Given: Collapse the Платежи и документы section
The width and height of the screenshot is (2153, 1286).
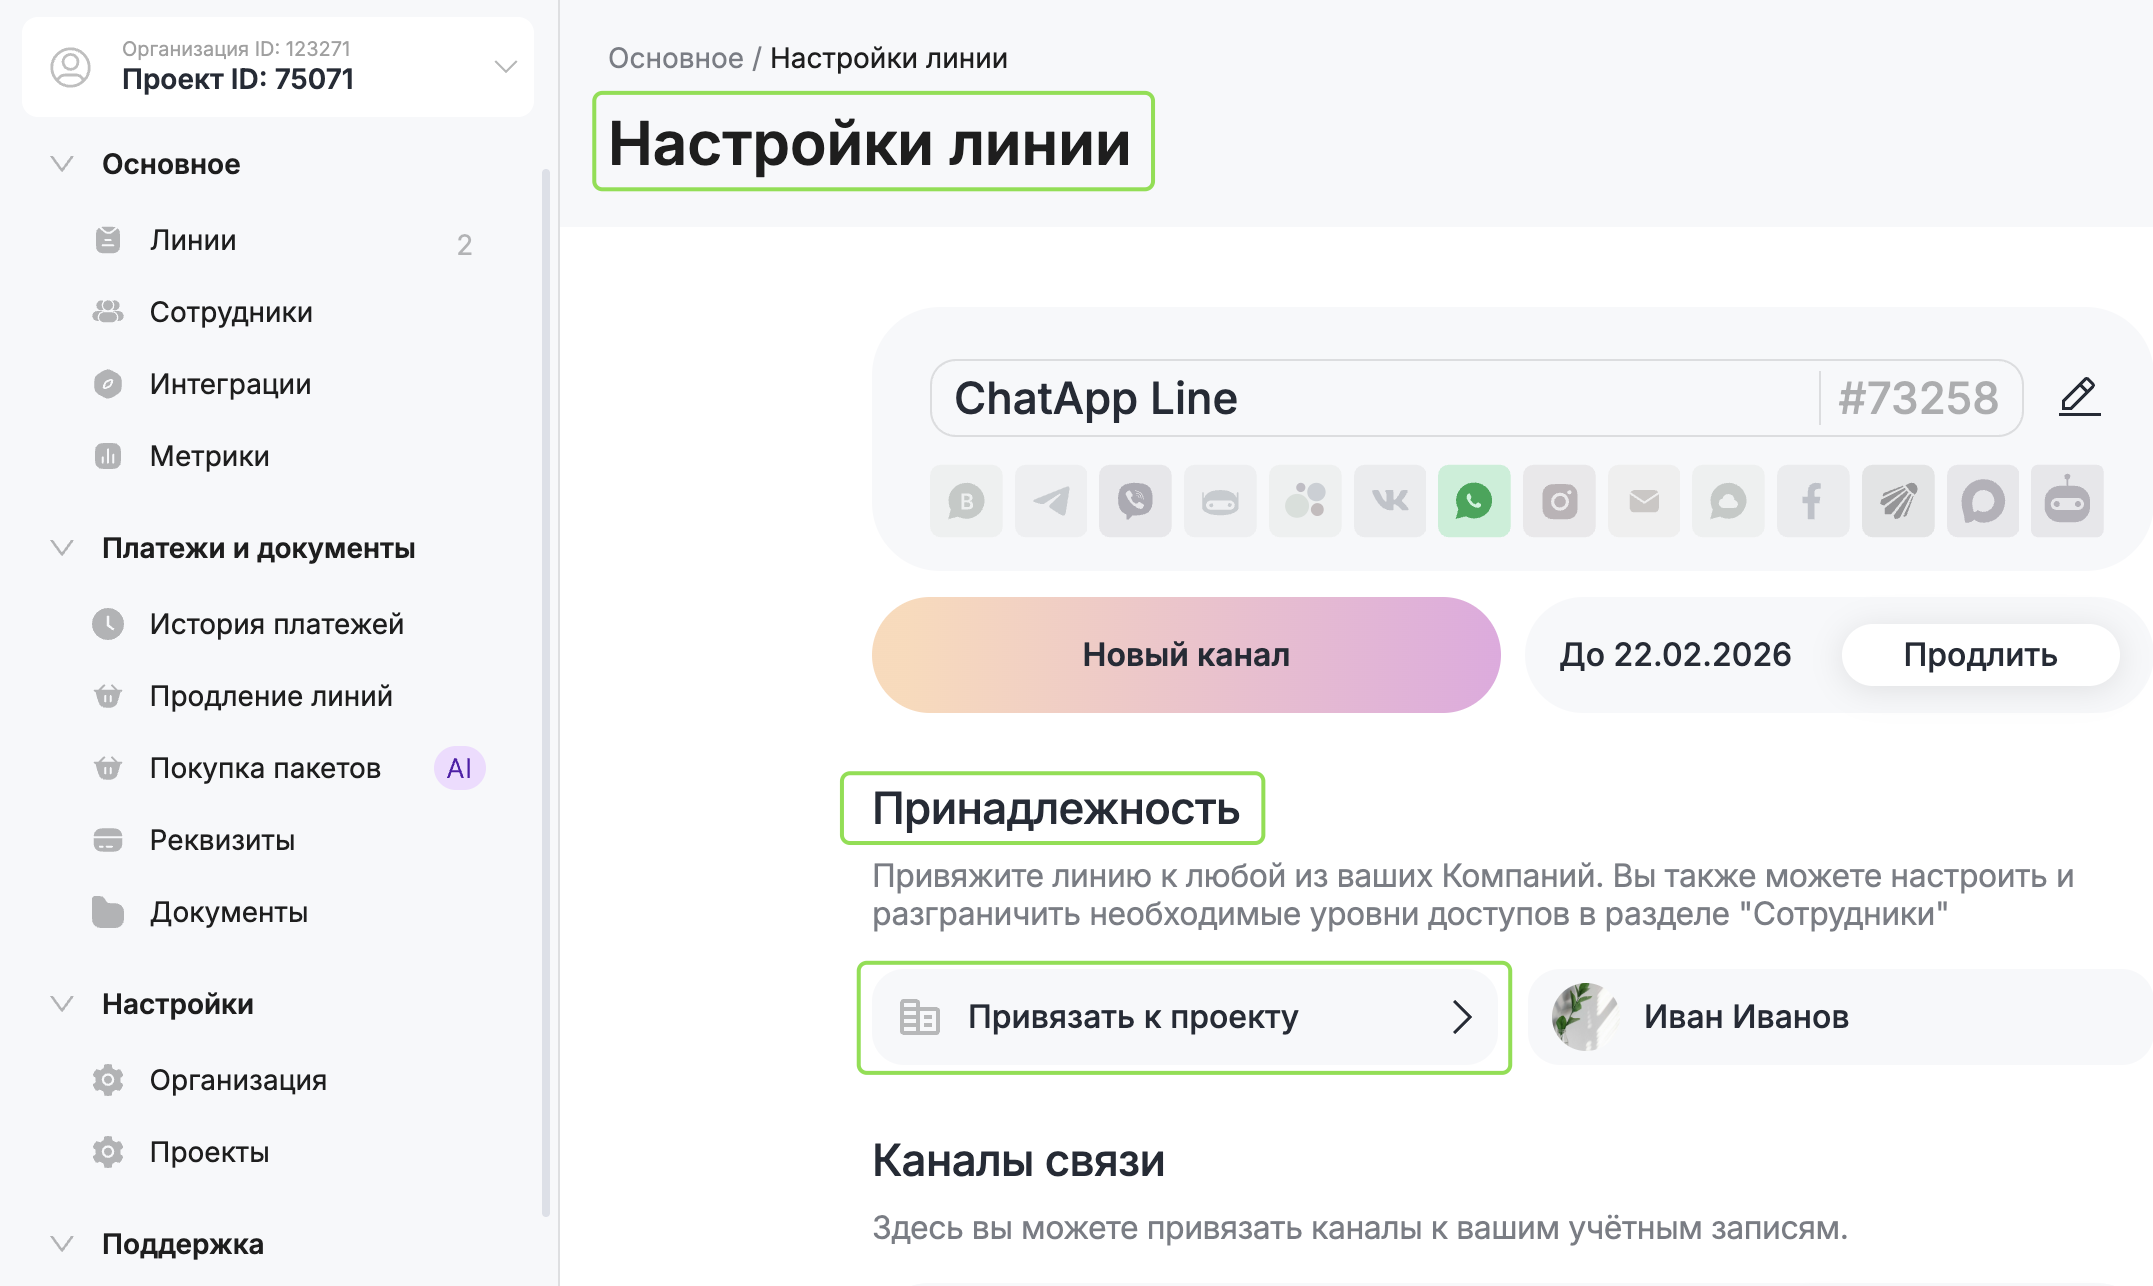Looking at the screenshot, I should [62, 548].
